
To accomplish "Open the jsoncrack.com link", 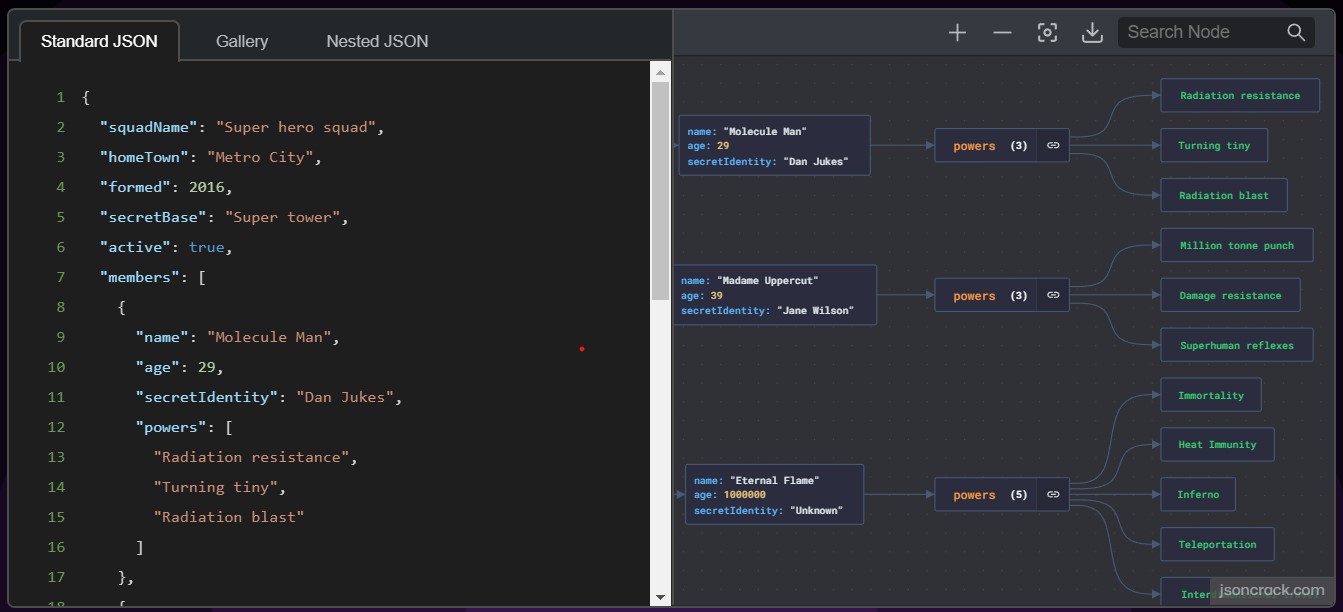I will 1273,590.
